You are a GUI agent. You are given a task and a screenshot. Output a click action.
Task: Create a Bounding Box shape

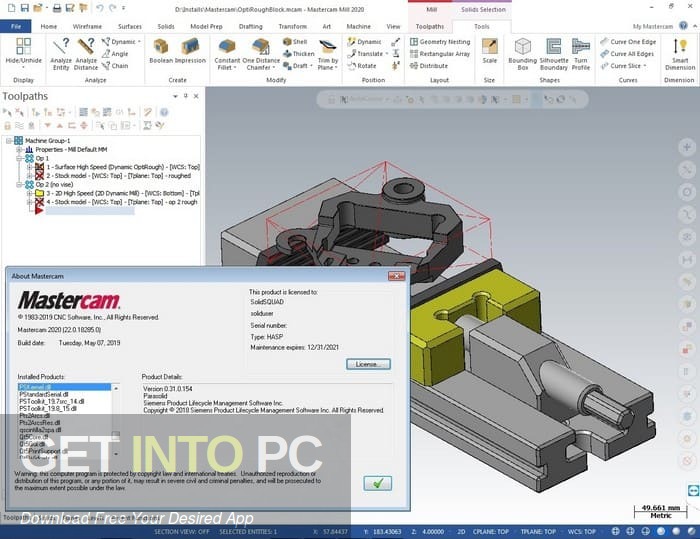tap(522, 54)
